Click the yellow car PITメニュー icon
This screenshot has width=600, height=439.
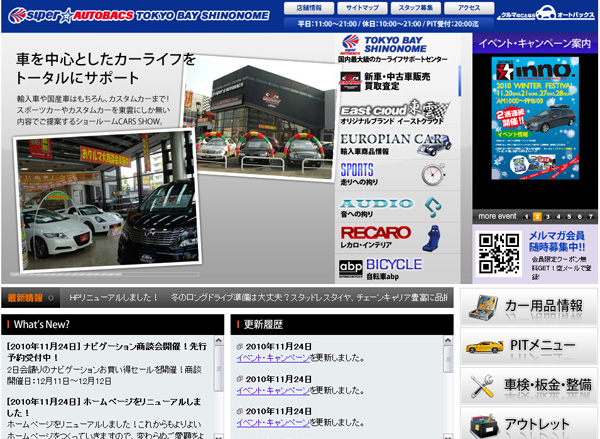click(484, 347)
